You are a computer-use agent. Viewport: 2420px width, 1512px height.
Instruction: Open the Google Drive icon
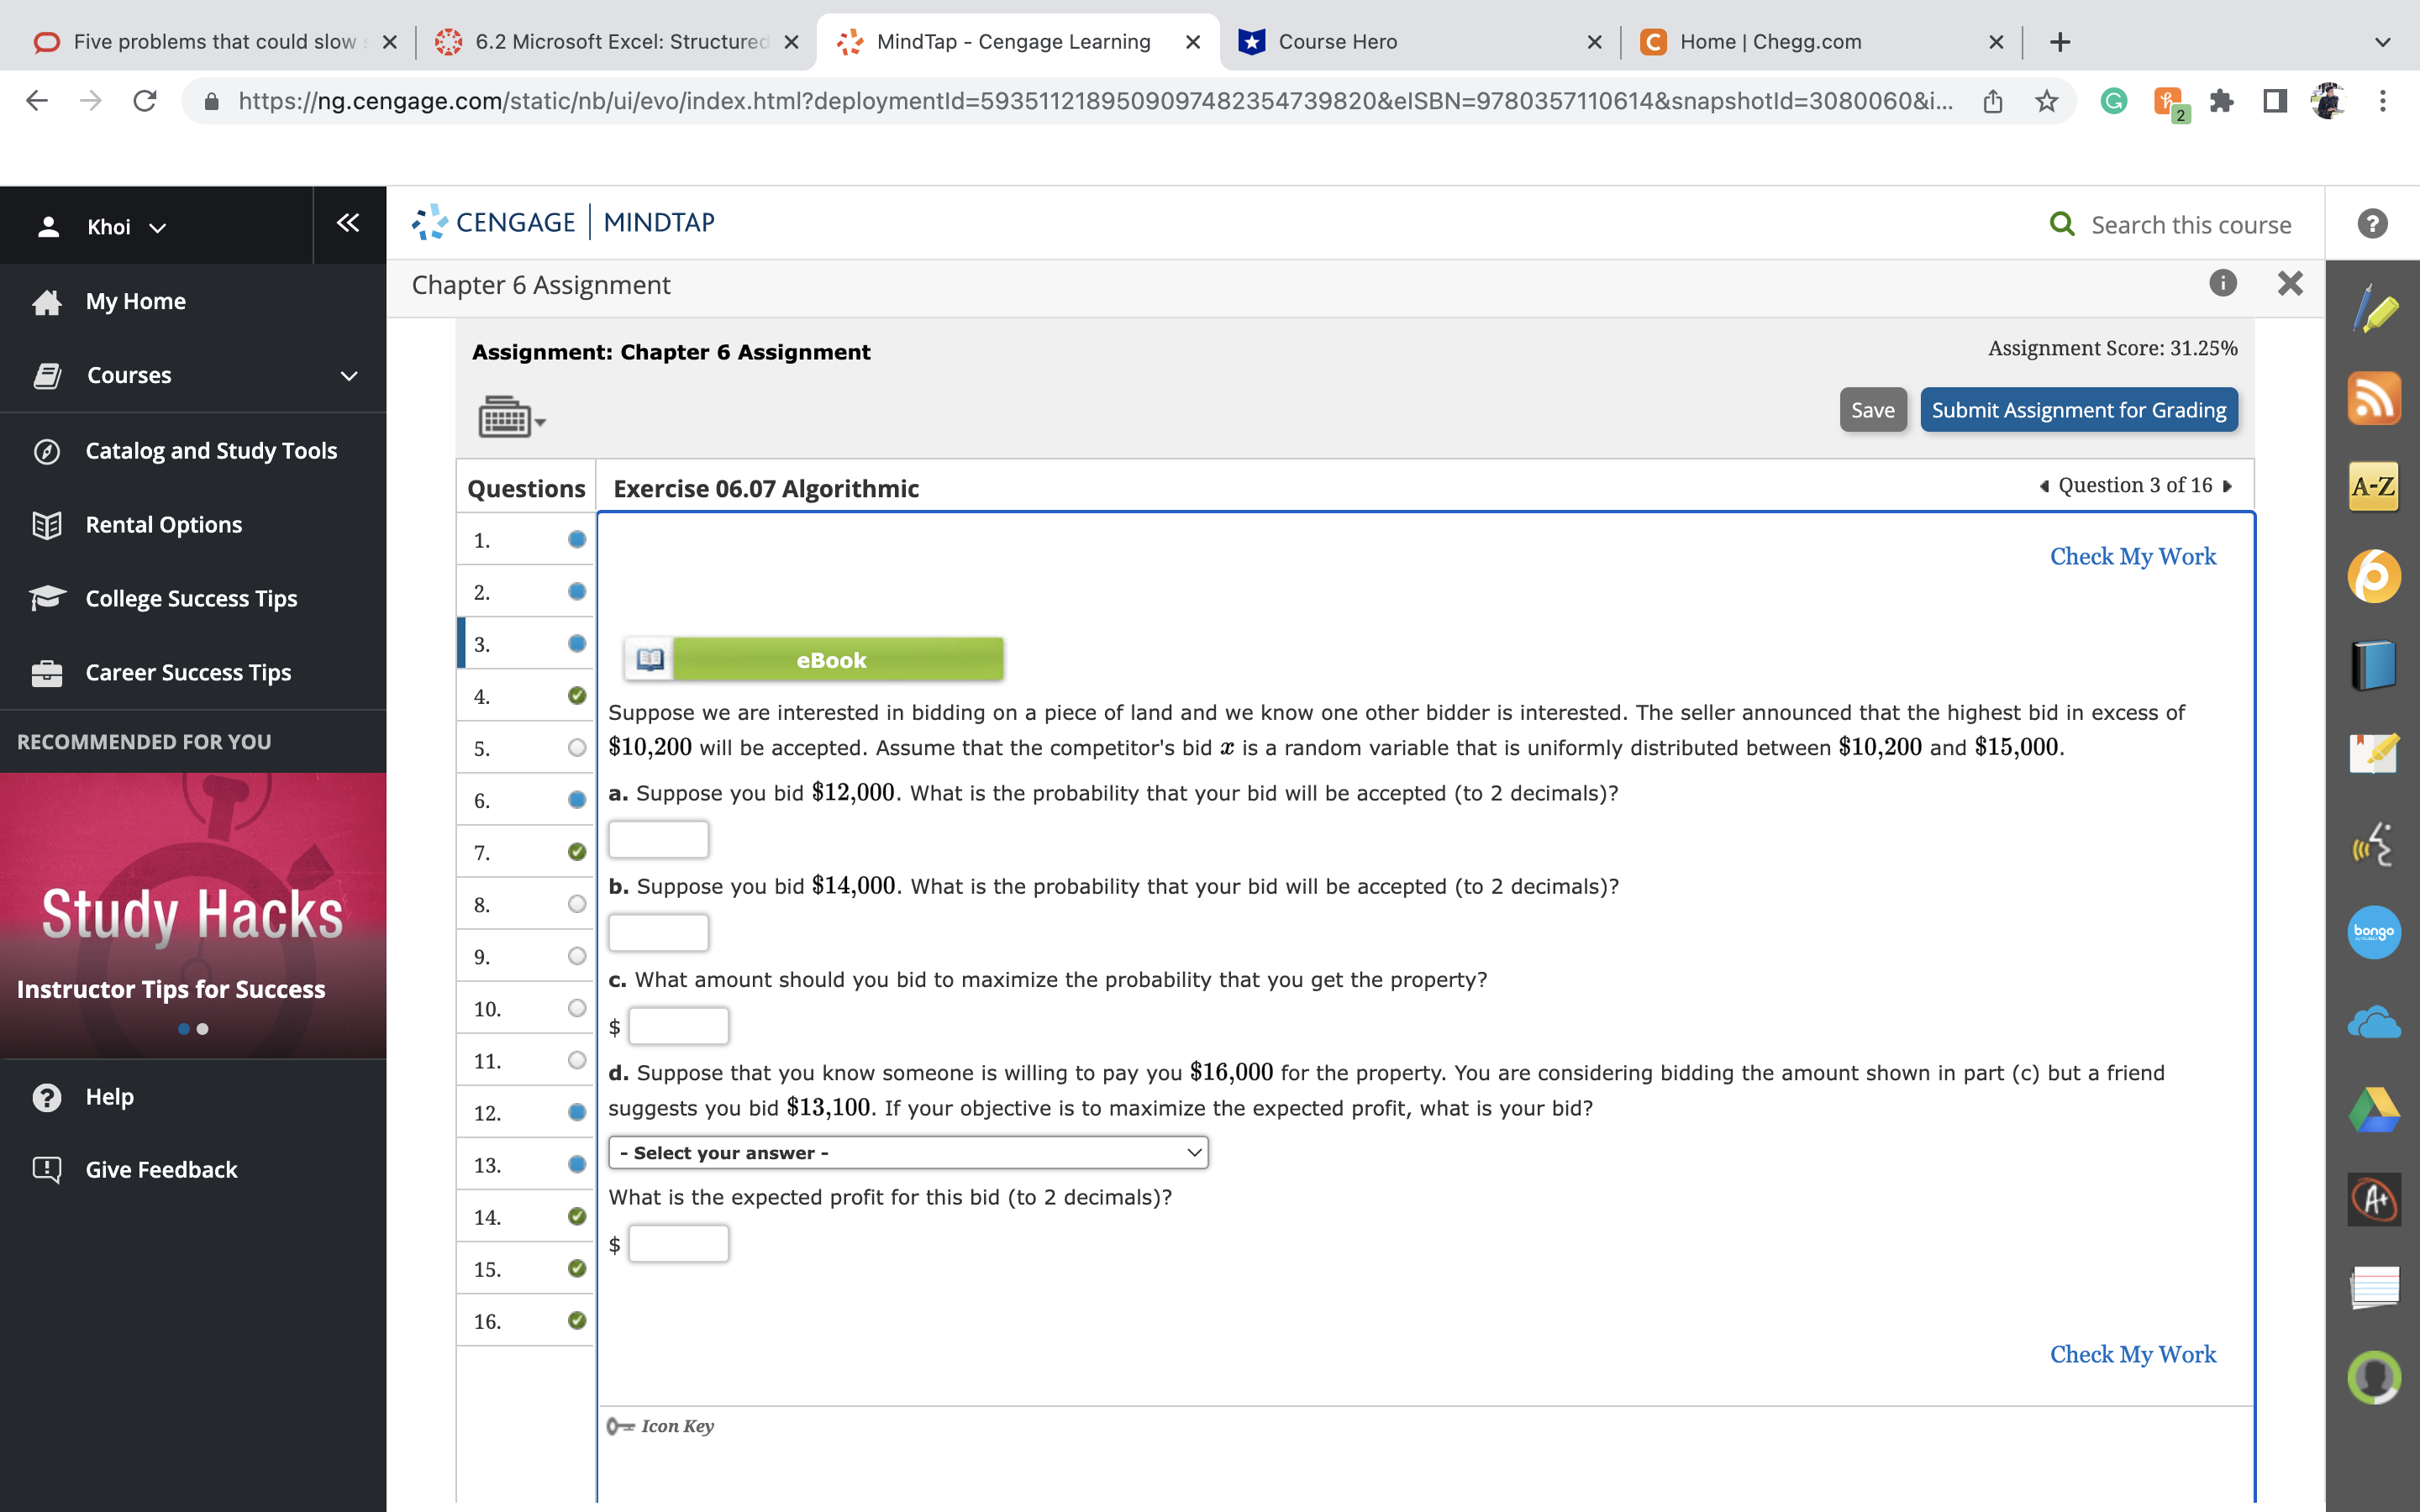pos(2373,1110)
